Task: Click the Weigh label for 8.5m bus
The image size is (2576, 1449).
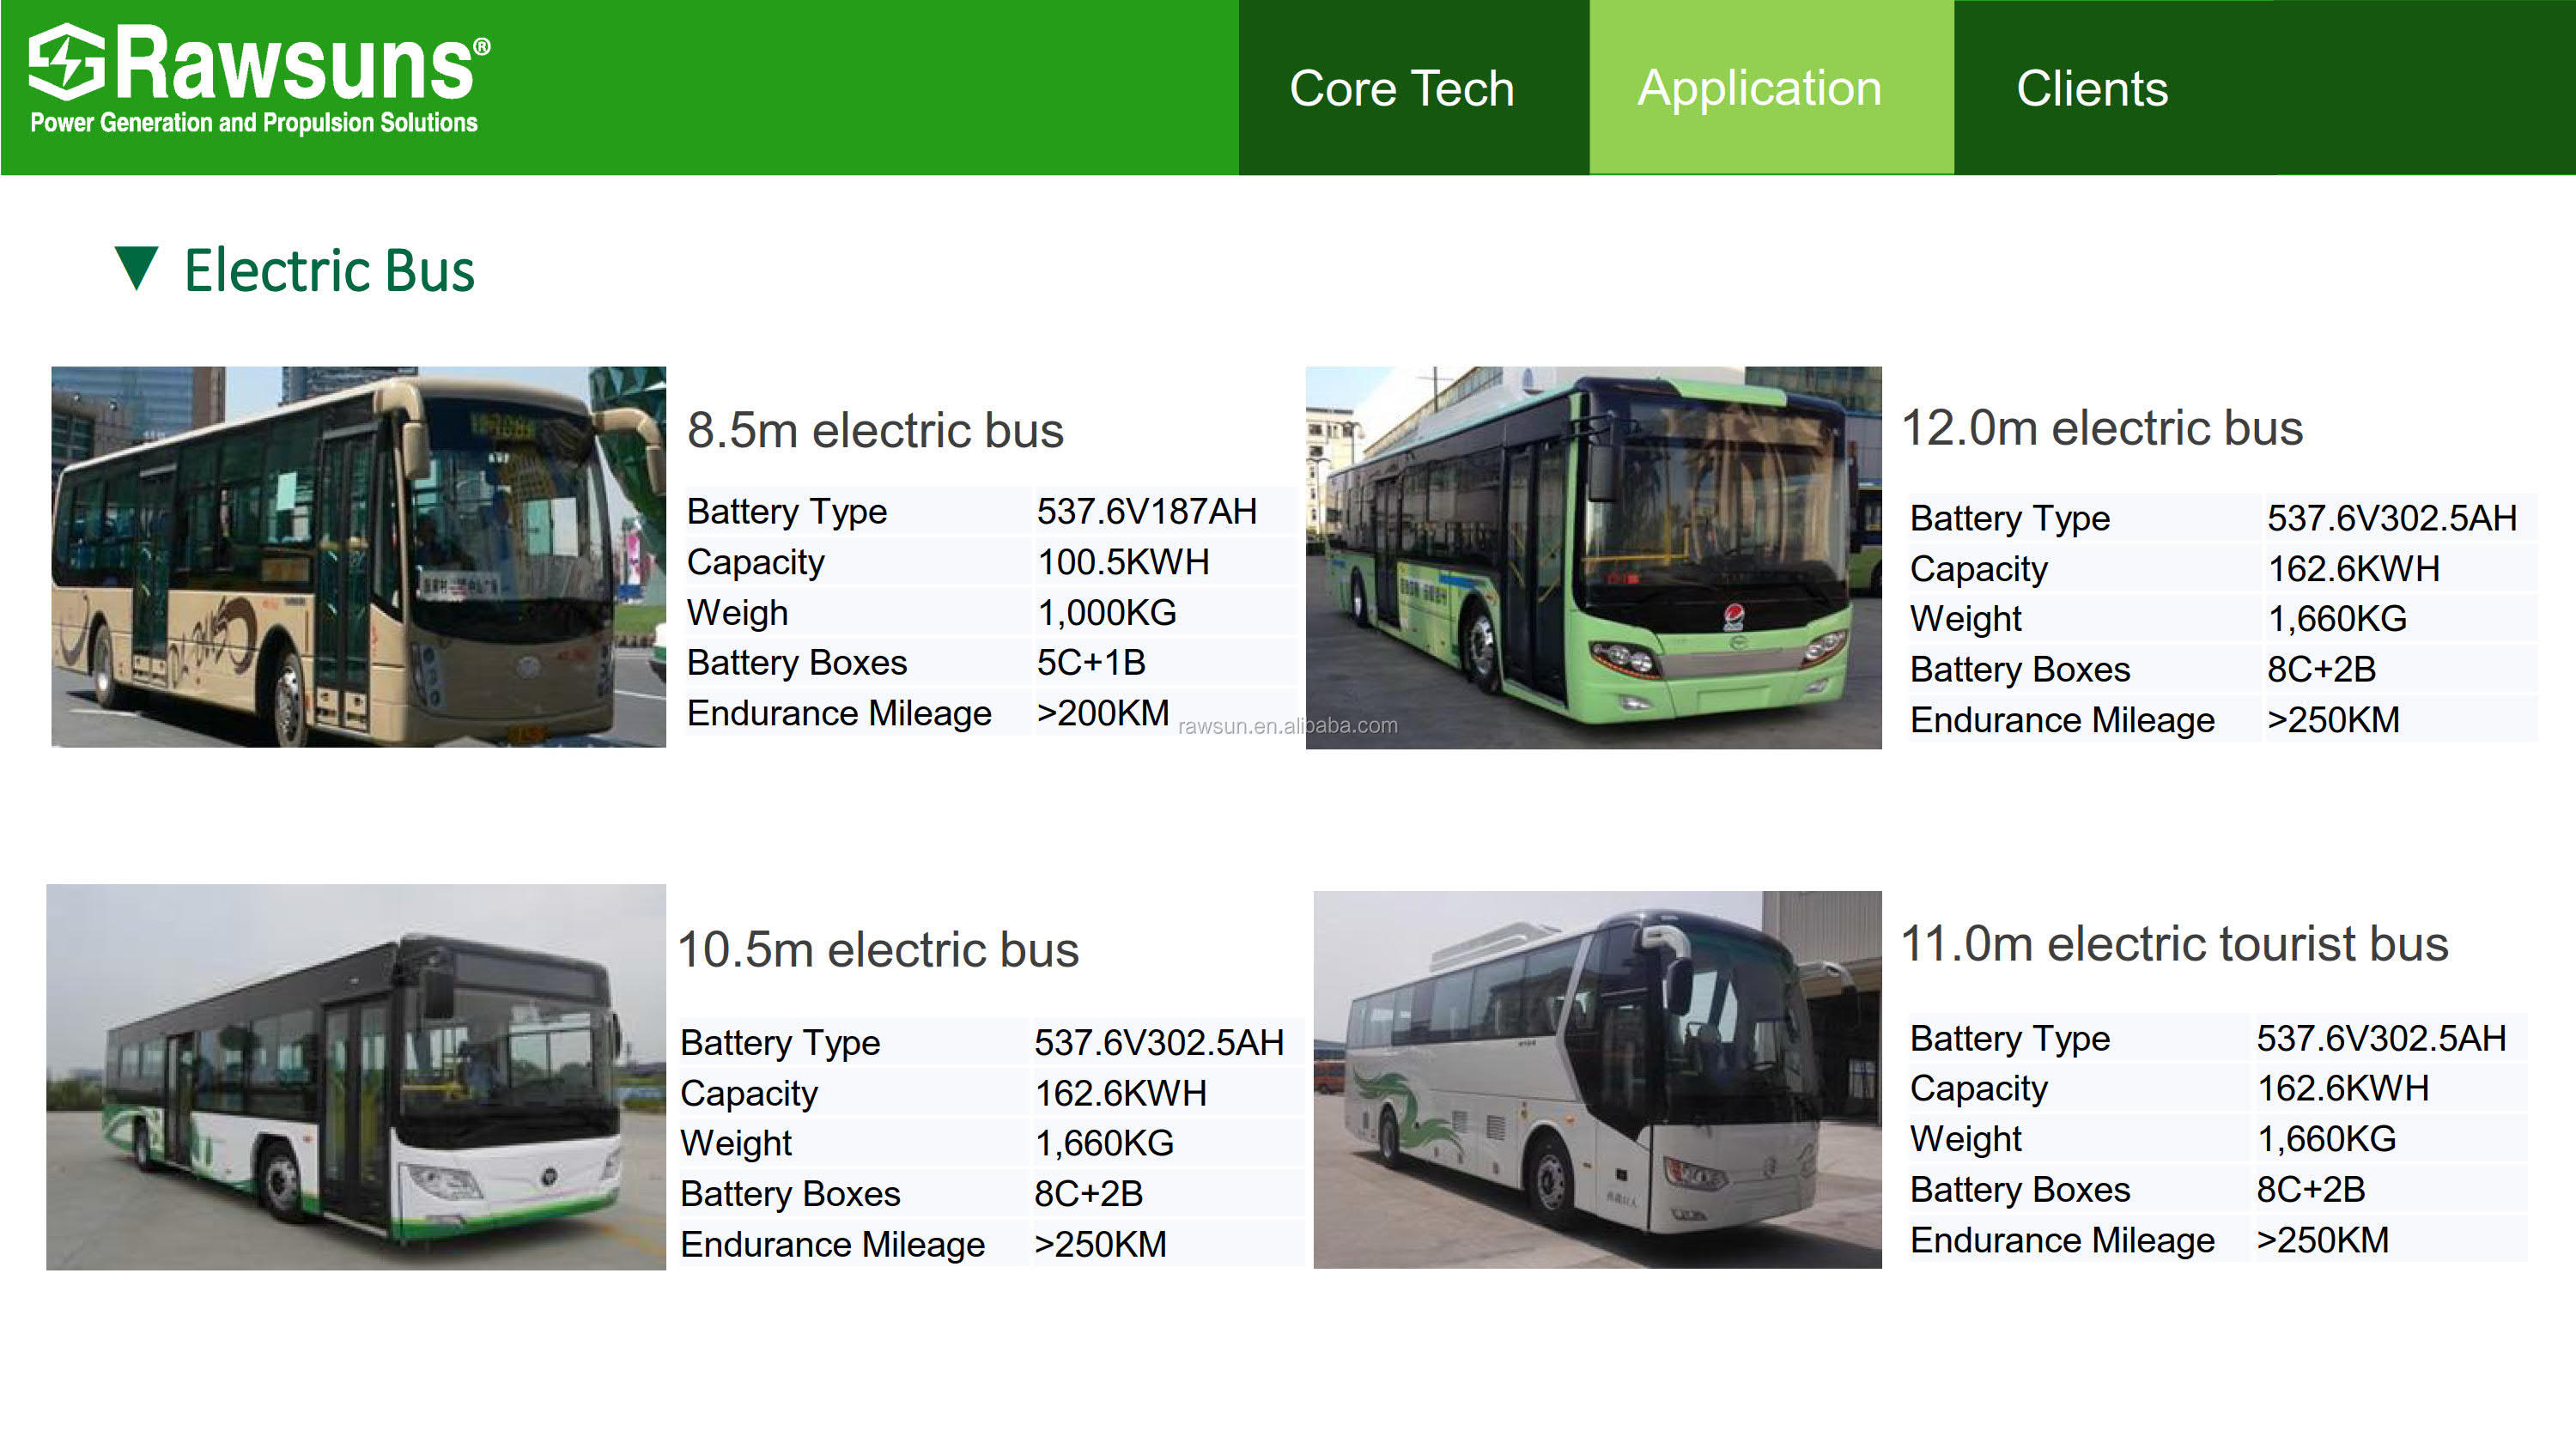Action: pos(737,613)
